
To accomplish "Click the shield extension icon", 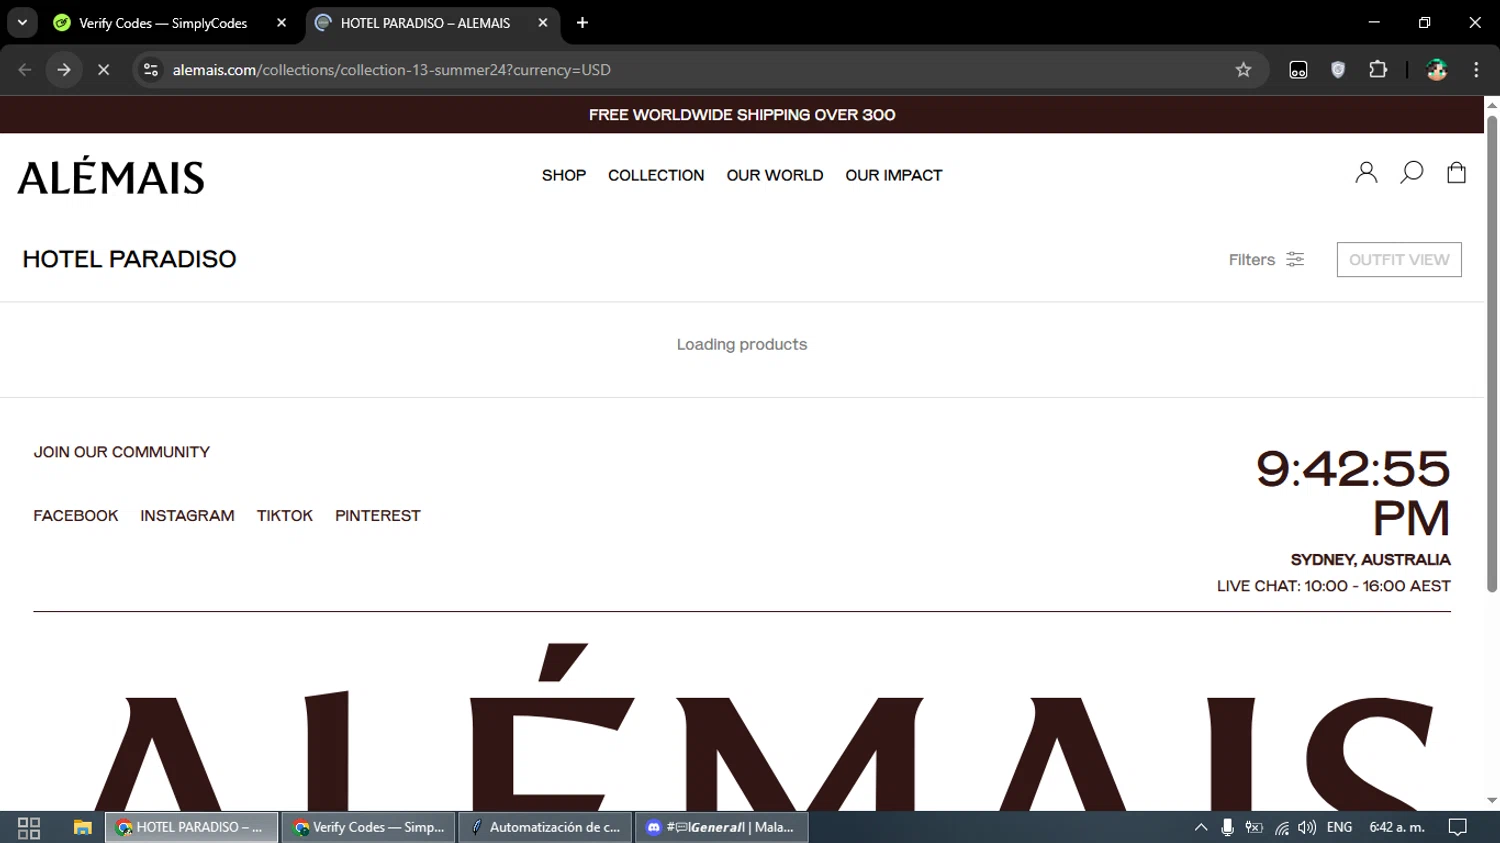I will tap(1338, 70).
